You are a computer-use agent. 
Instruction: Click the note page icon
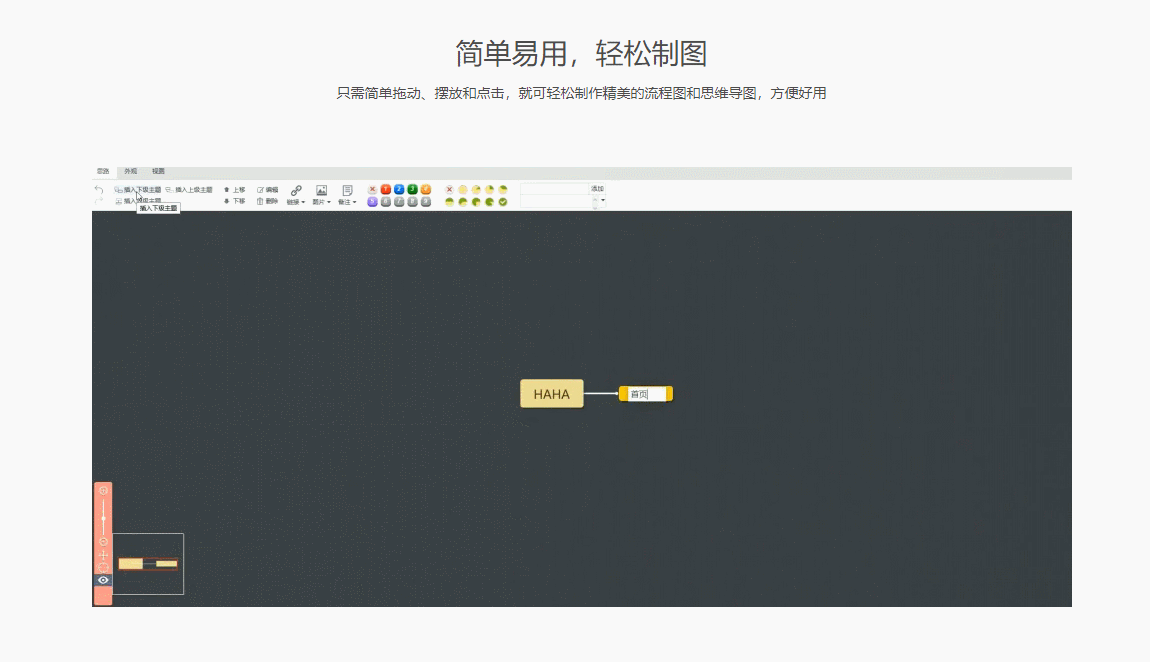click(x=347, y=191)
